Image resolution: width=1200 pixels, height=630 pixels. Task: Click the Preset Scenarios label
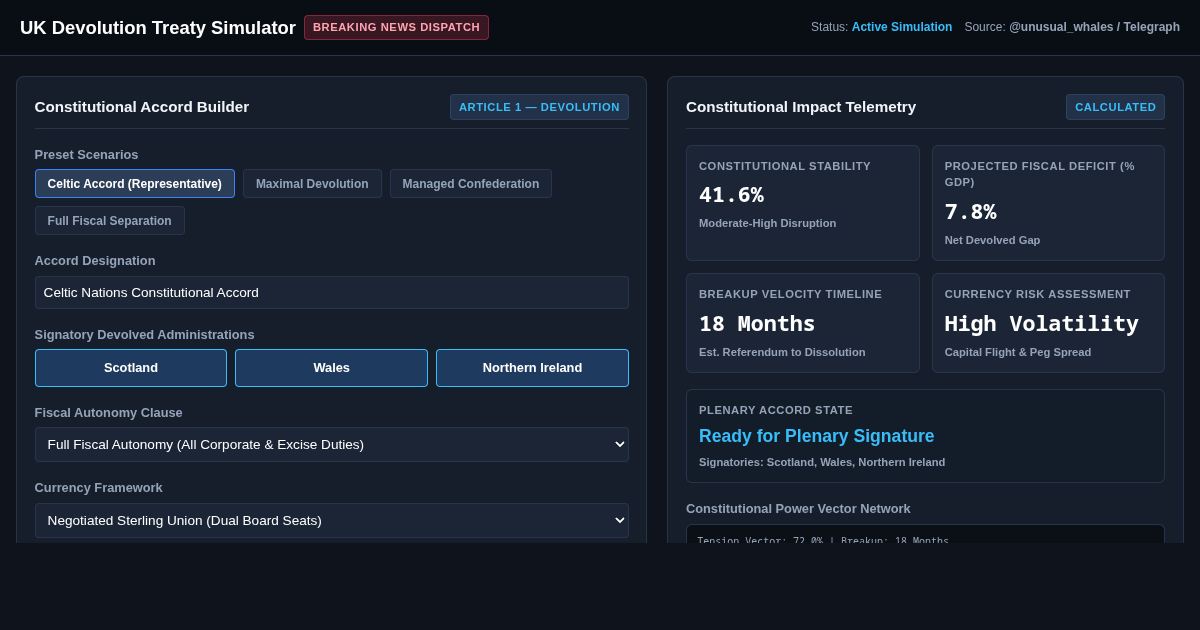[x=87, y=155]
